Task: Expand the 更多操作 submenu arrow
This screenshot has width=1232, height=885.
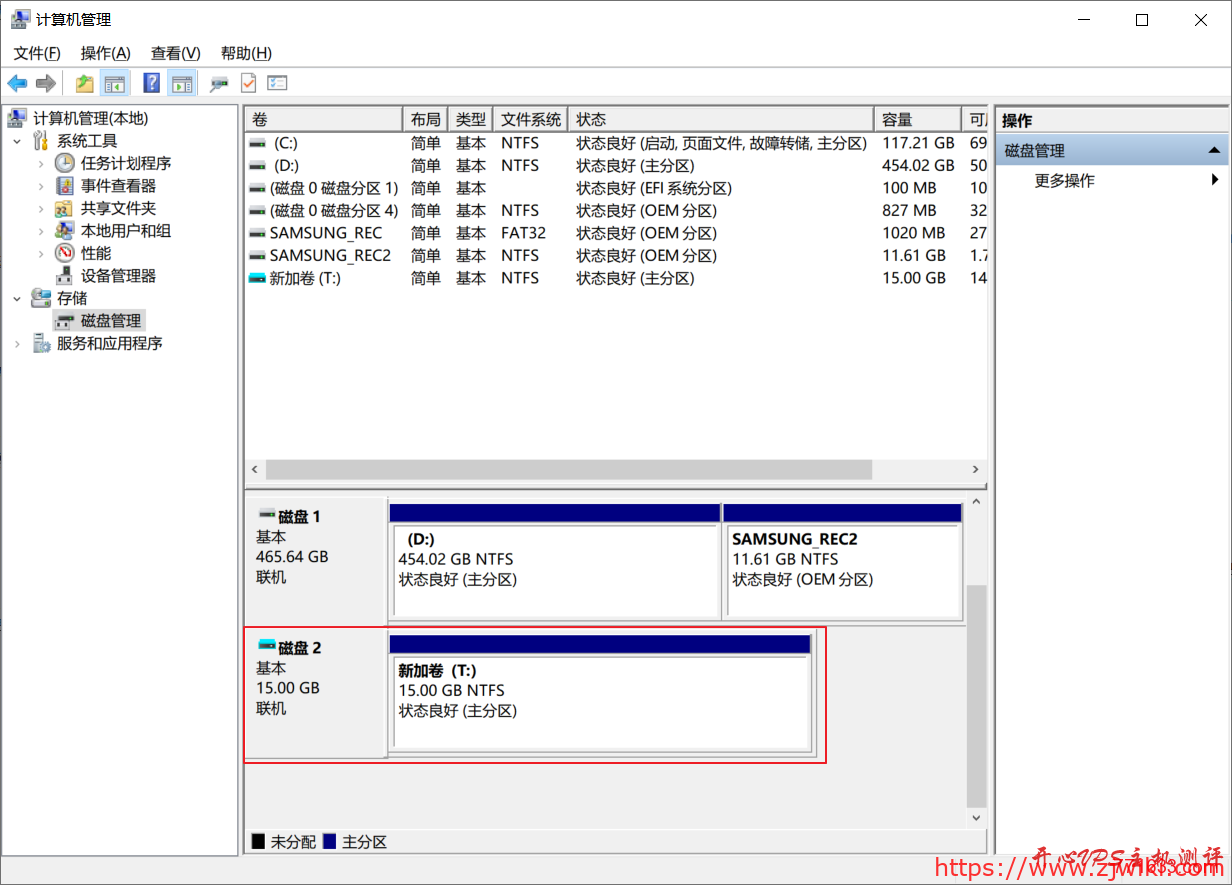Action: click(x=1216, y=179)
